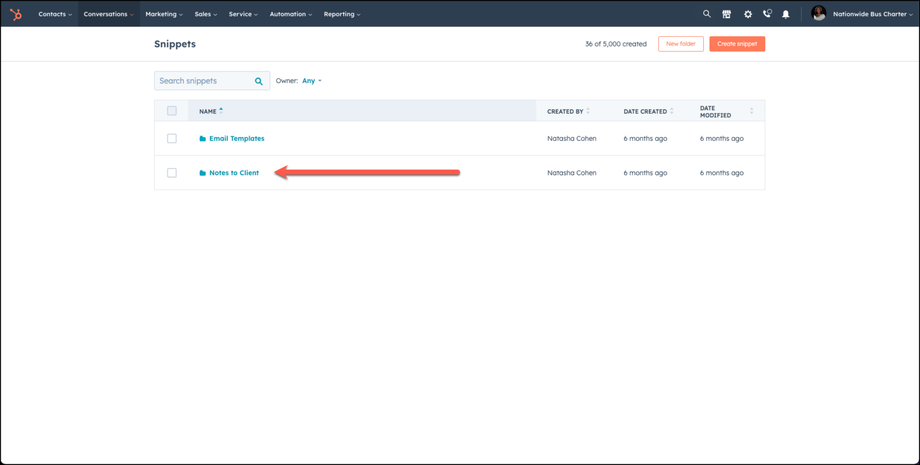Open the search magnifier in top bar

tap(706, 14)
